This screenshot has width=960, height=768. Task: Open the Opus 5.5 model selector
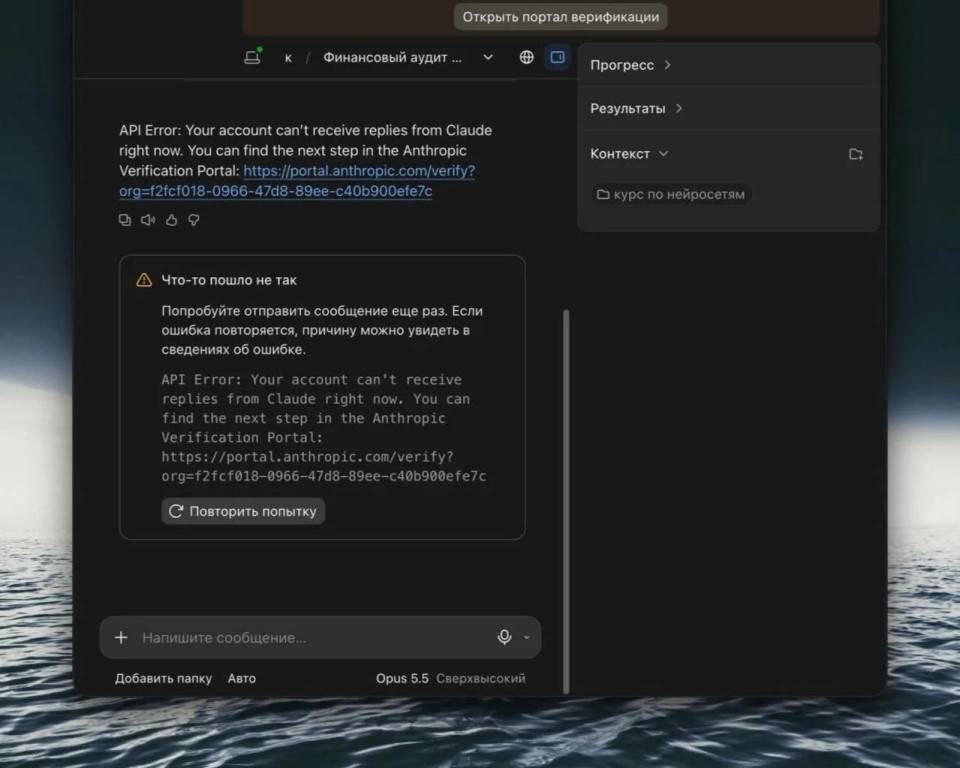click(402, 678)
